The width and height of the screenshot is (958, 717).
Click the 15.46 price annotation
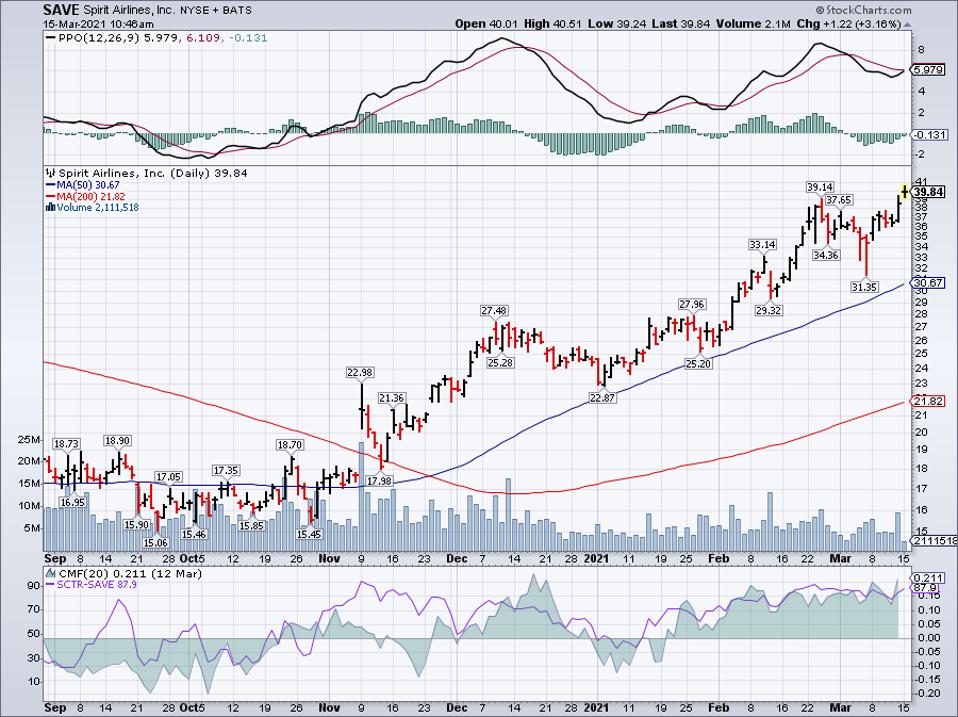point(194,534)
